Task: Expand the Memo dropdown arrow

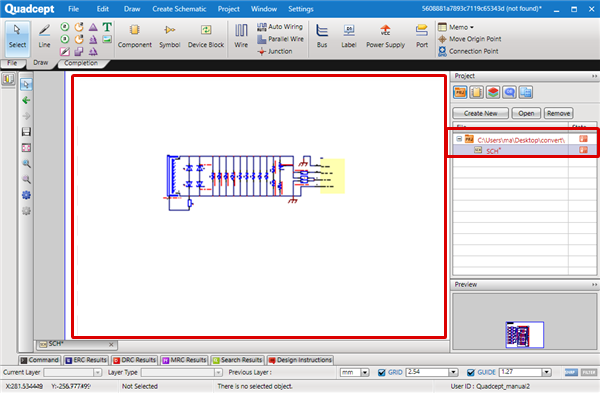Action: click(x=472, y=27)
